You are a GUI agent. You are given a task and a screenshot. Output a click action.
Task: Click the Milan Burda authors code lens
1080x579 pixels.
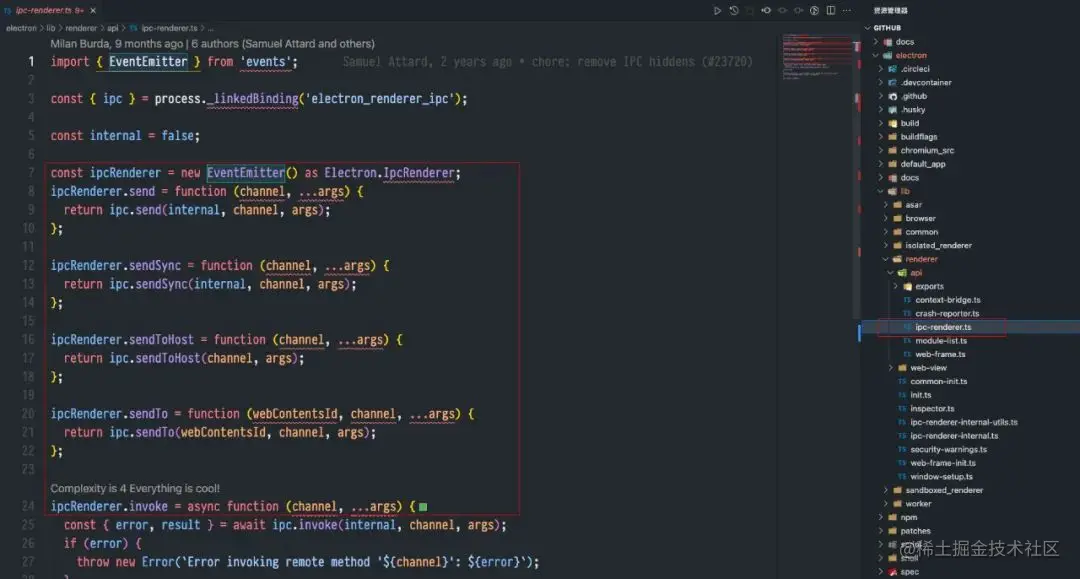pyautogui.click(x=212, y=44)
